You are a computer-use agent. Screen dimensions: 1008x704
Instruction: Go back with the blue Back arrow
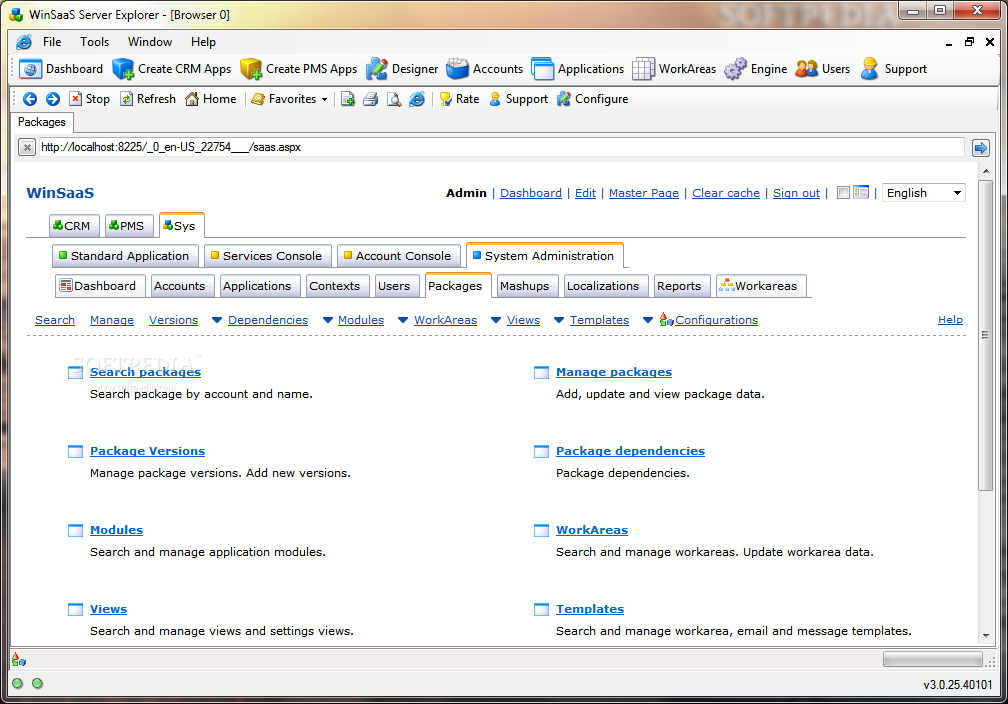[30, 99]
